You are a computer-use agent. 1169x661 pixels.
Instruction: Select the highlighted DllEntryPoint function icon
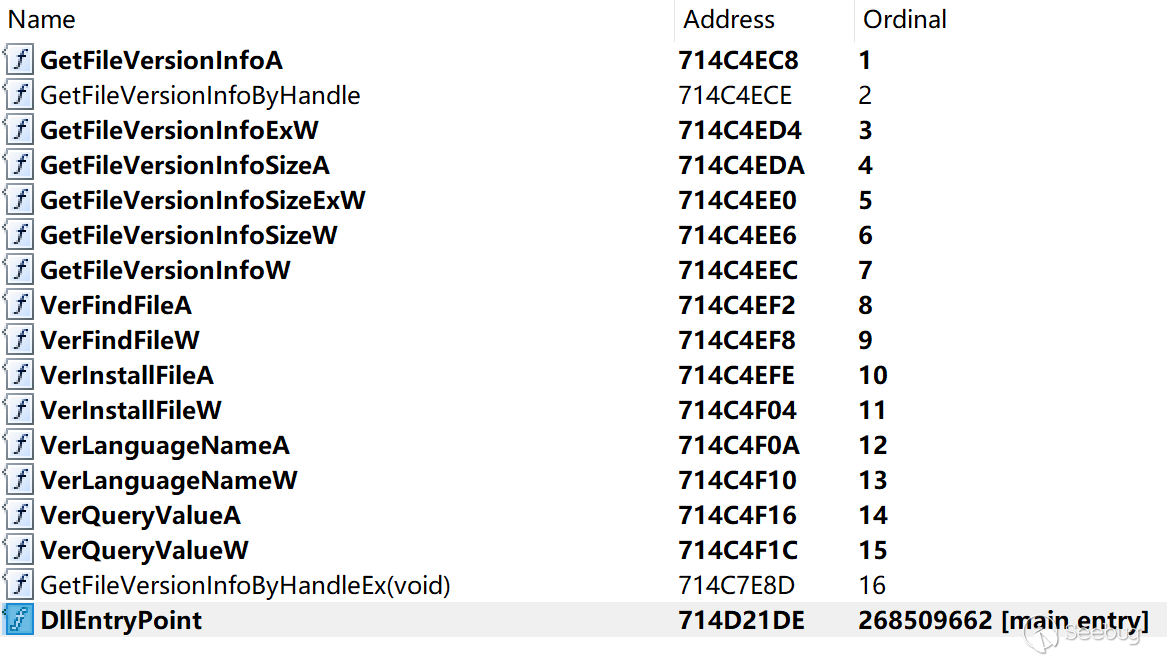point(19,620)
